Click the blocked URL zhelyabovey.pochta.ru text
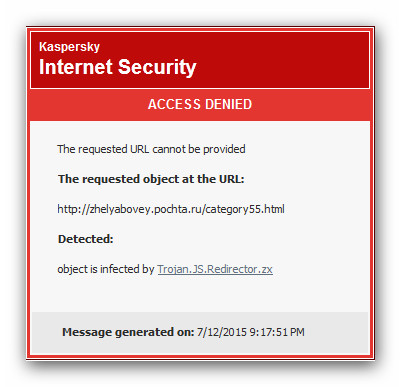Screen dimensions: 401x387 [x=171, y=209]
